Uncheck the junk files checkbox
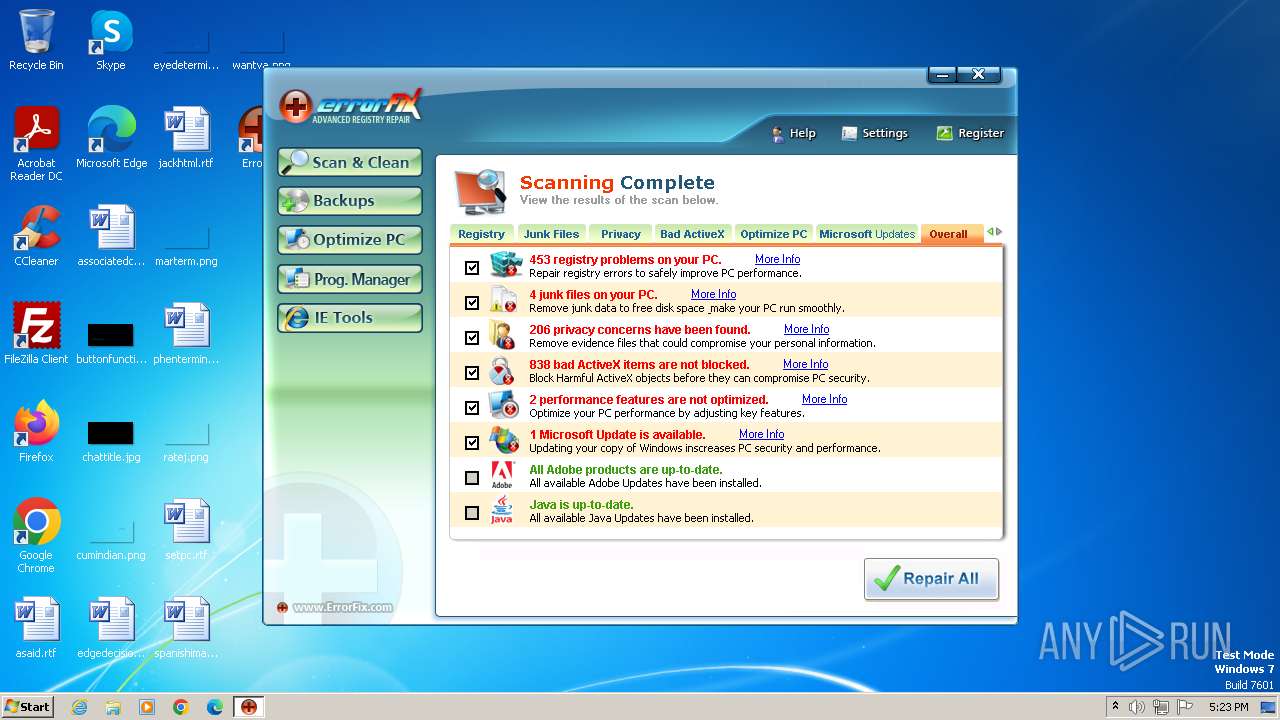 pyautogui.click(x=472, y=303)
